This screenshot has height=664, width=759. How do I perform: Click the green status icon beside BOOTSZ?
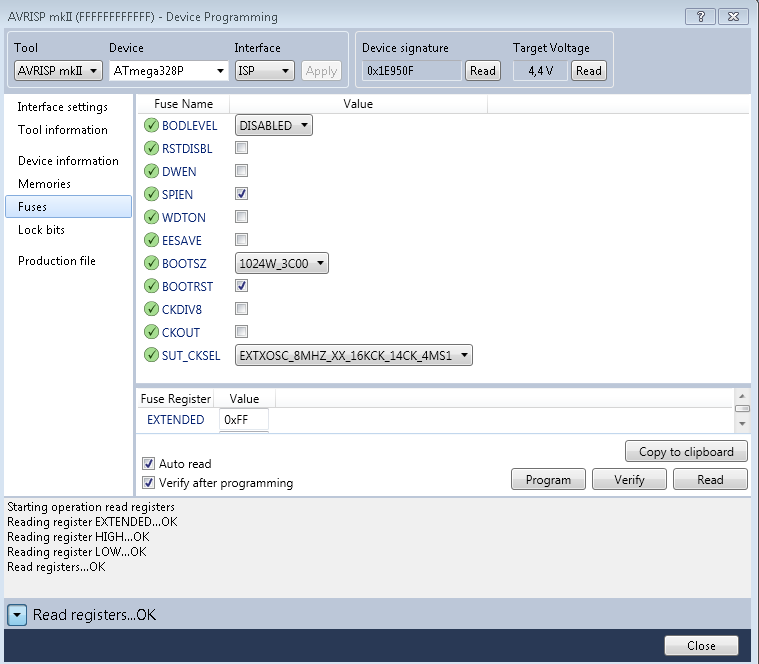pyautogui.click(x=152, y=263)
